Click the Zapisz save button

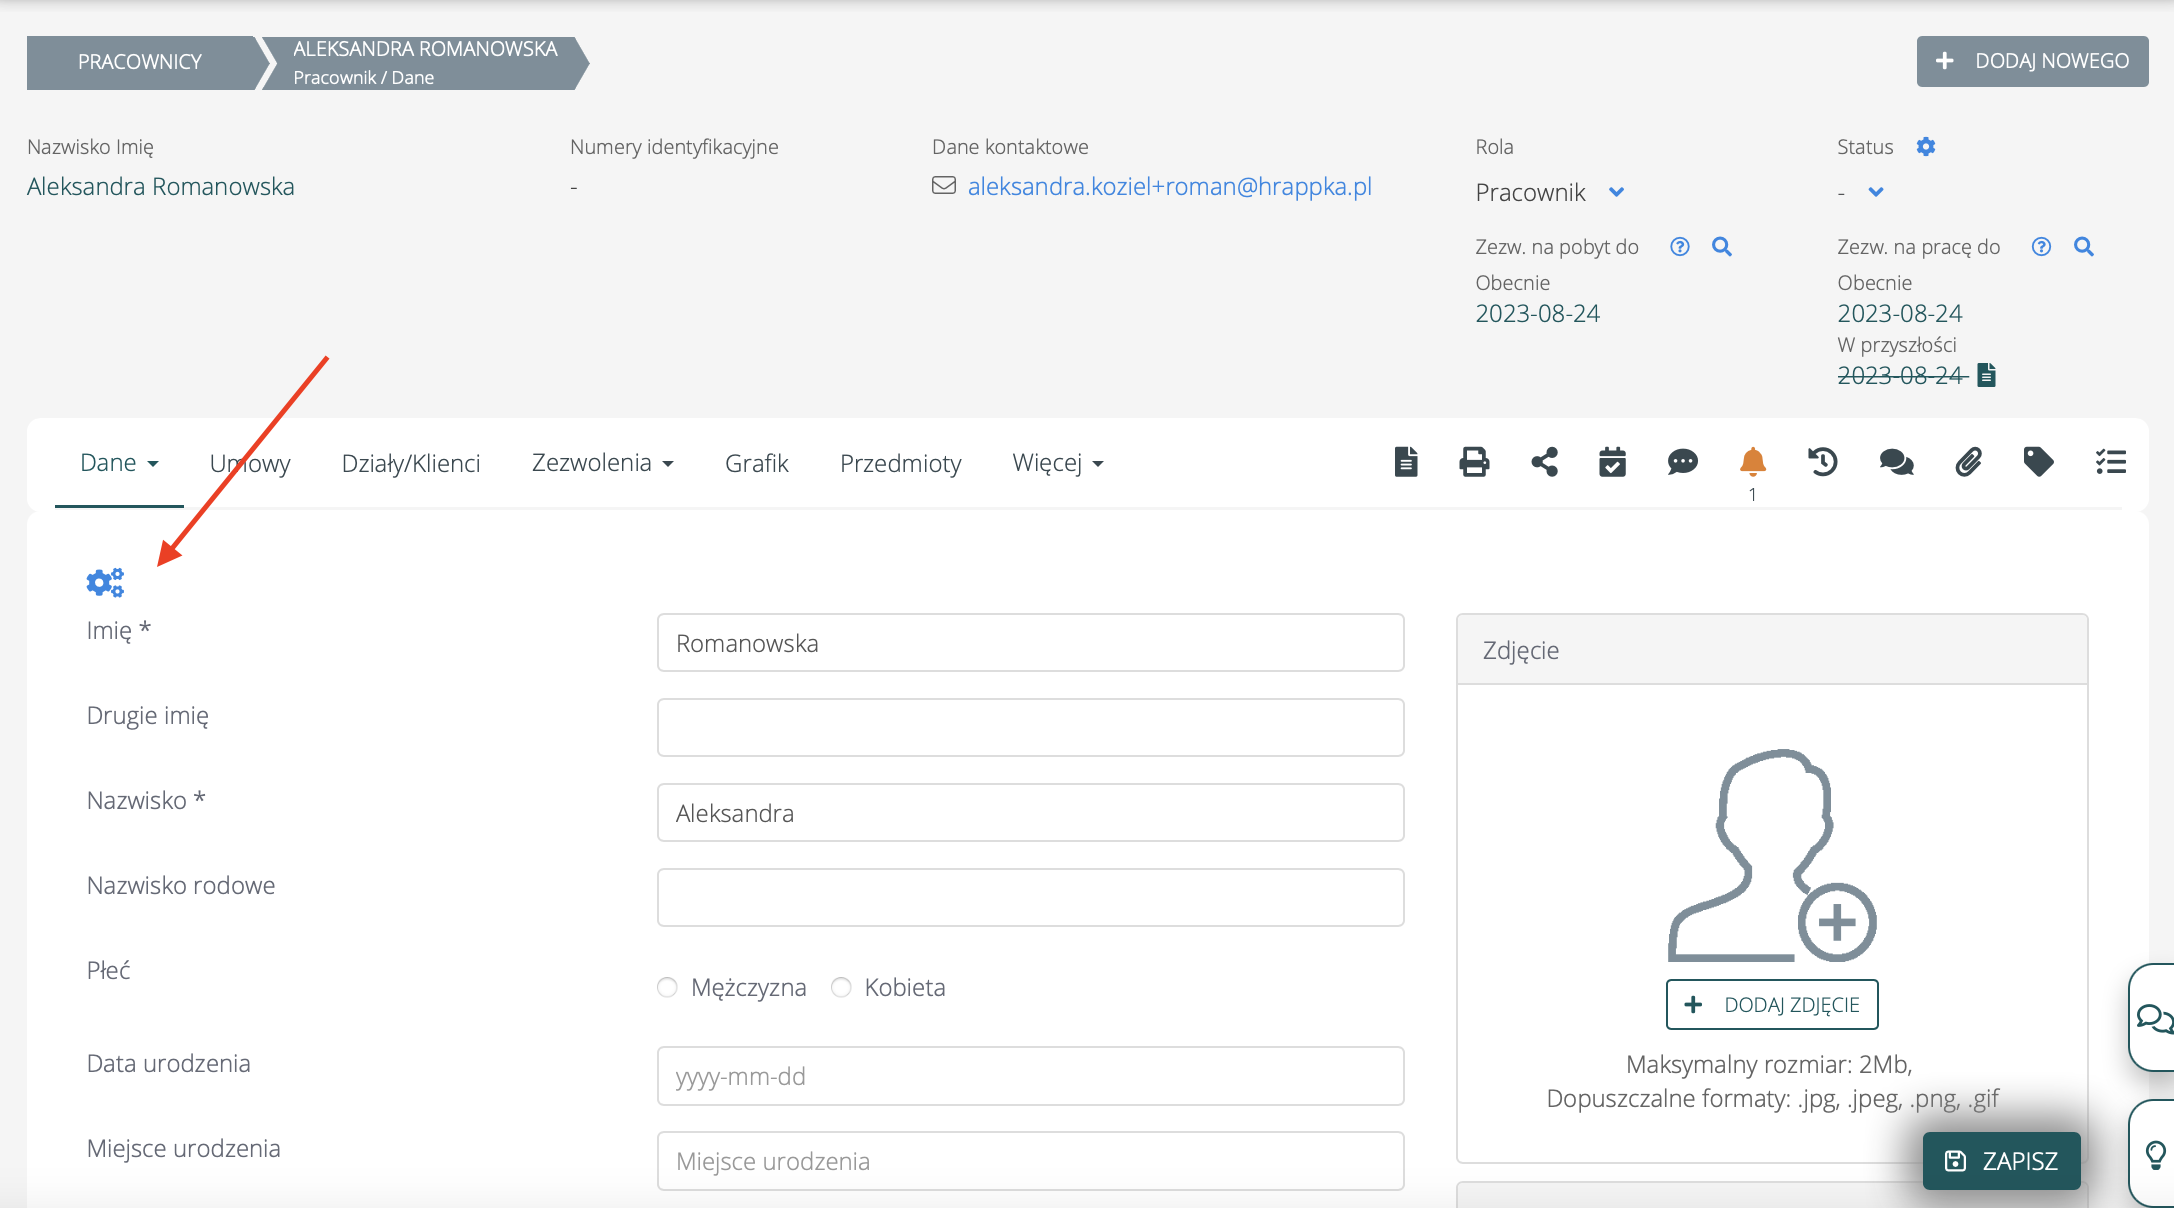[x=2001, y=1160]
